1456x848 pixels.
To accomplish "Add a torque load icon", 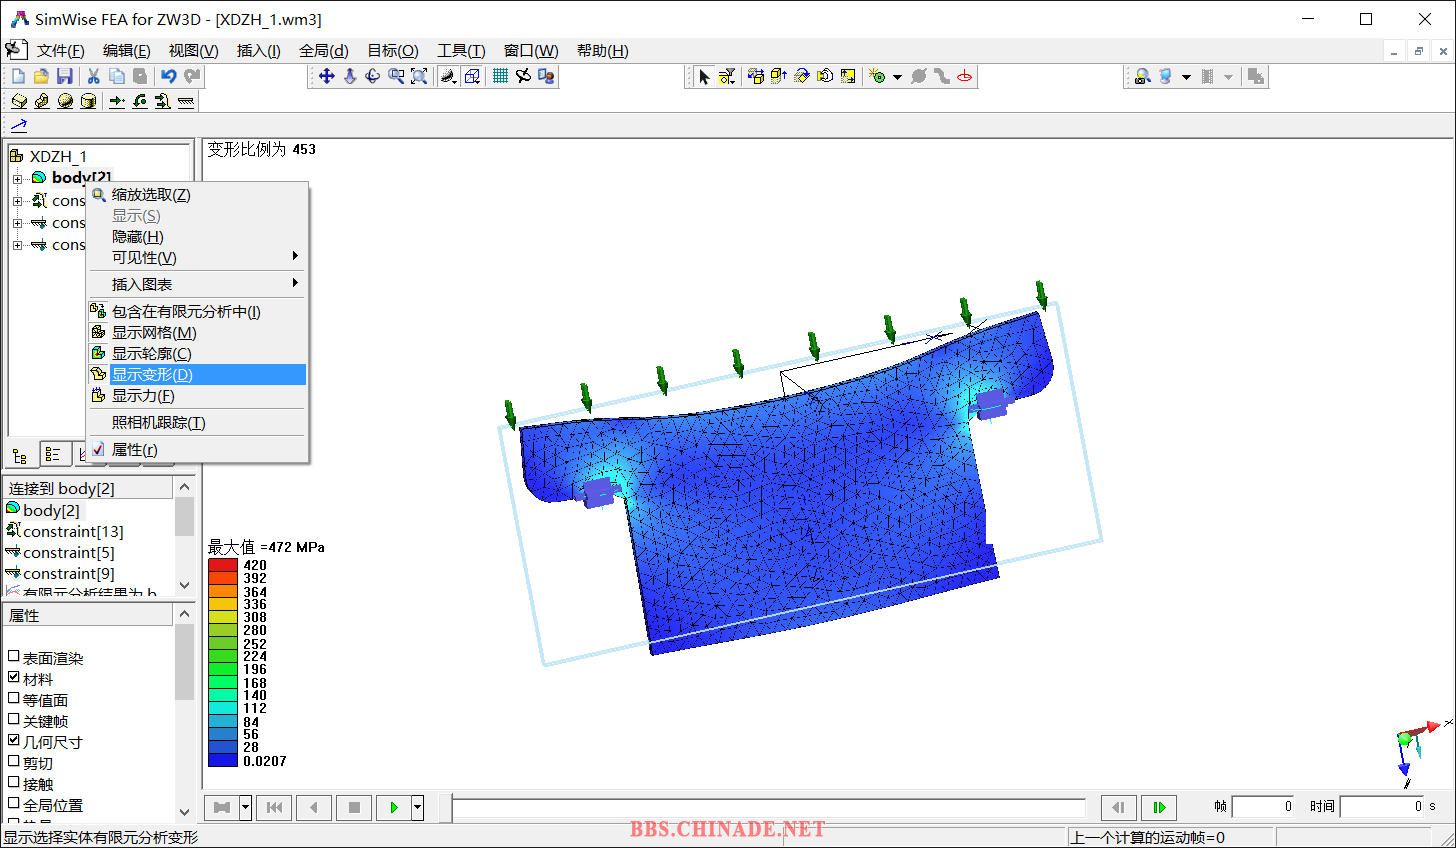I will tap(140, 101).
